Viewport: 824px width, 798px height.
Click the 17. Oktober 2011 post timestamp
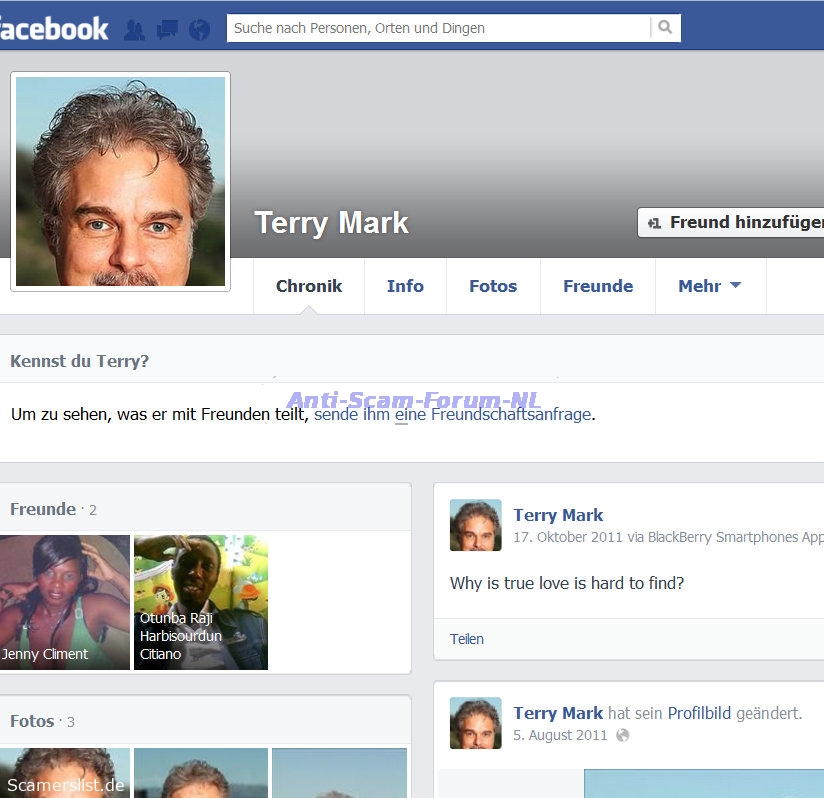pyautogui.click(x=567, y=537)
